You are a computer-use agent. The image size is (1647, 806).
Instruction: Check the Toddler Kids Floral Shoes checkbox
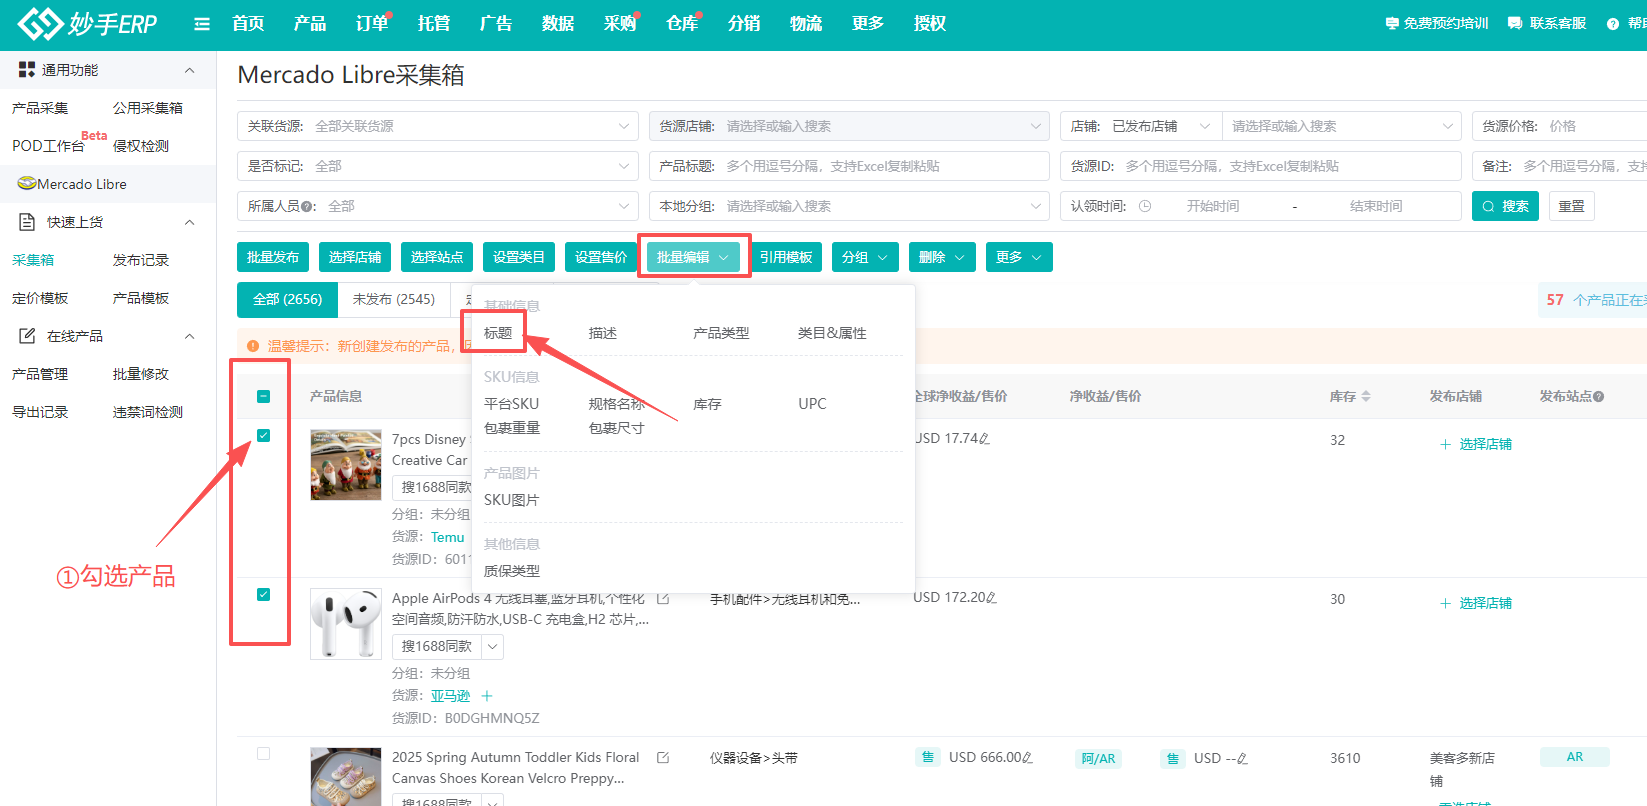pyautogui.click(x=264, y=754)
